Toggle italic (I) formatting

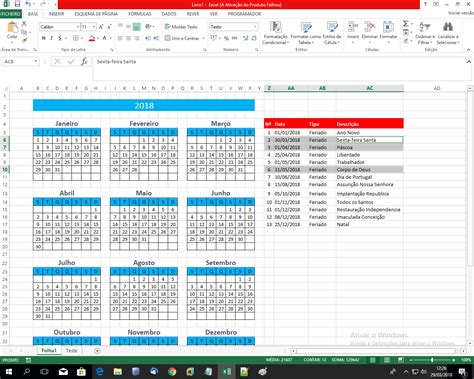click(x=51, y=38)
